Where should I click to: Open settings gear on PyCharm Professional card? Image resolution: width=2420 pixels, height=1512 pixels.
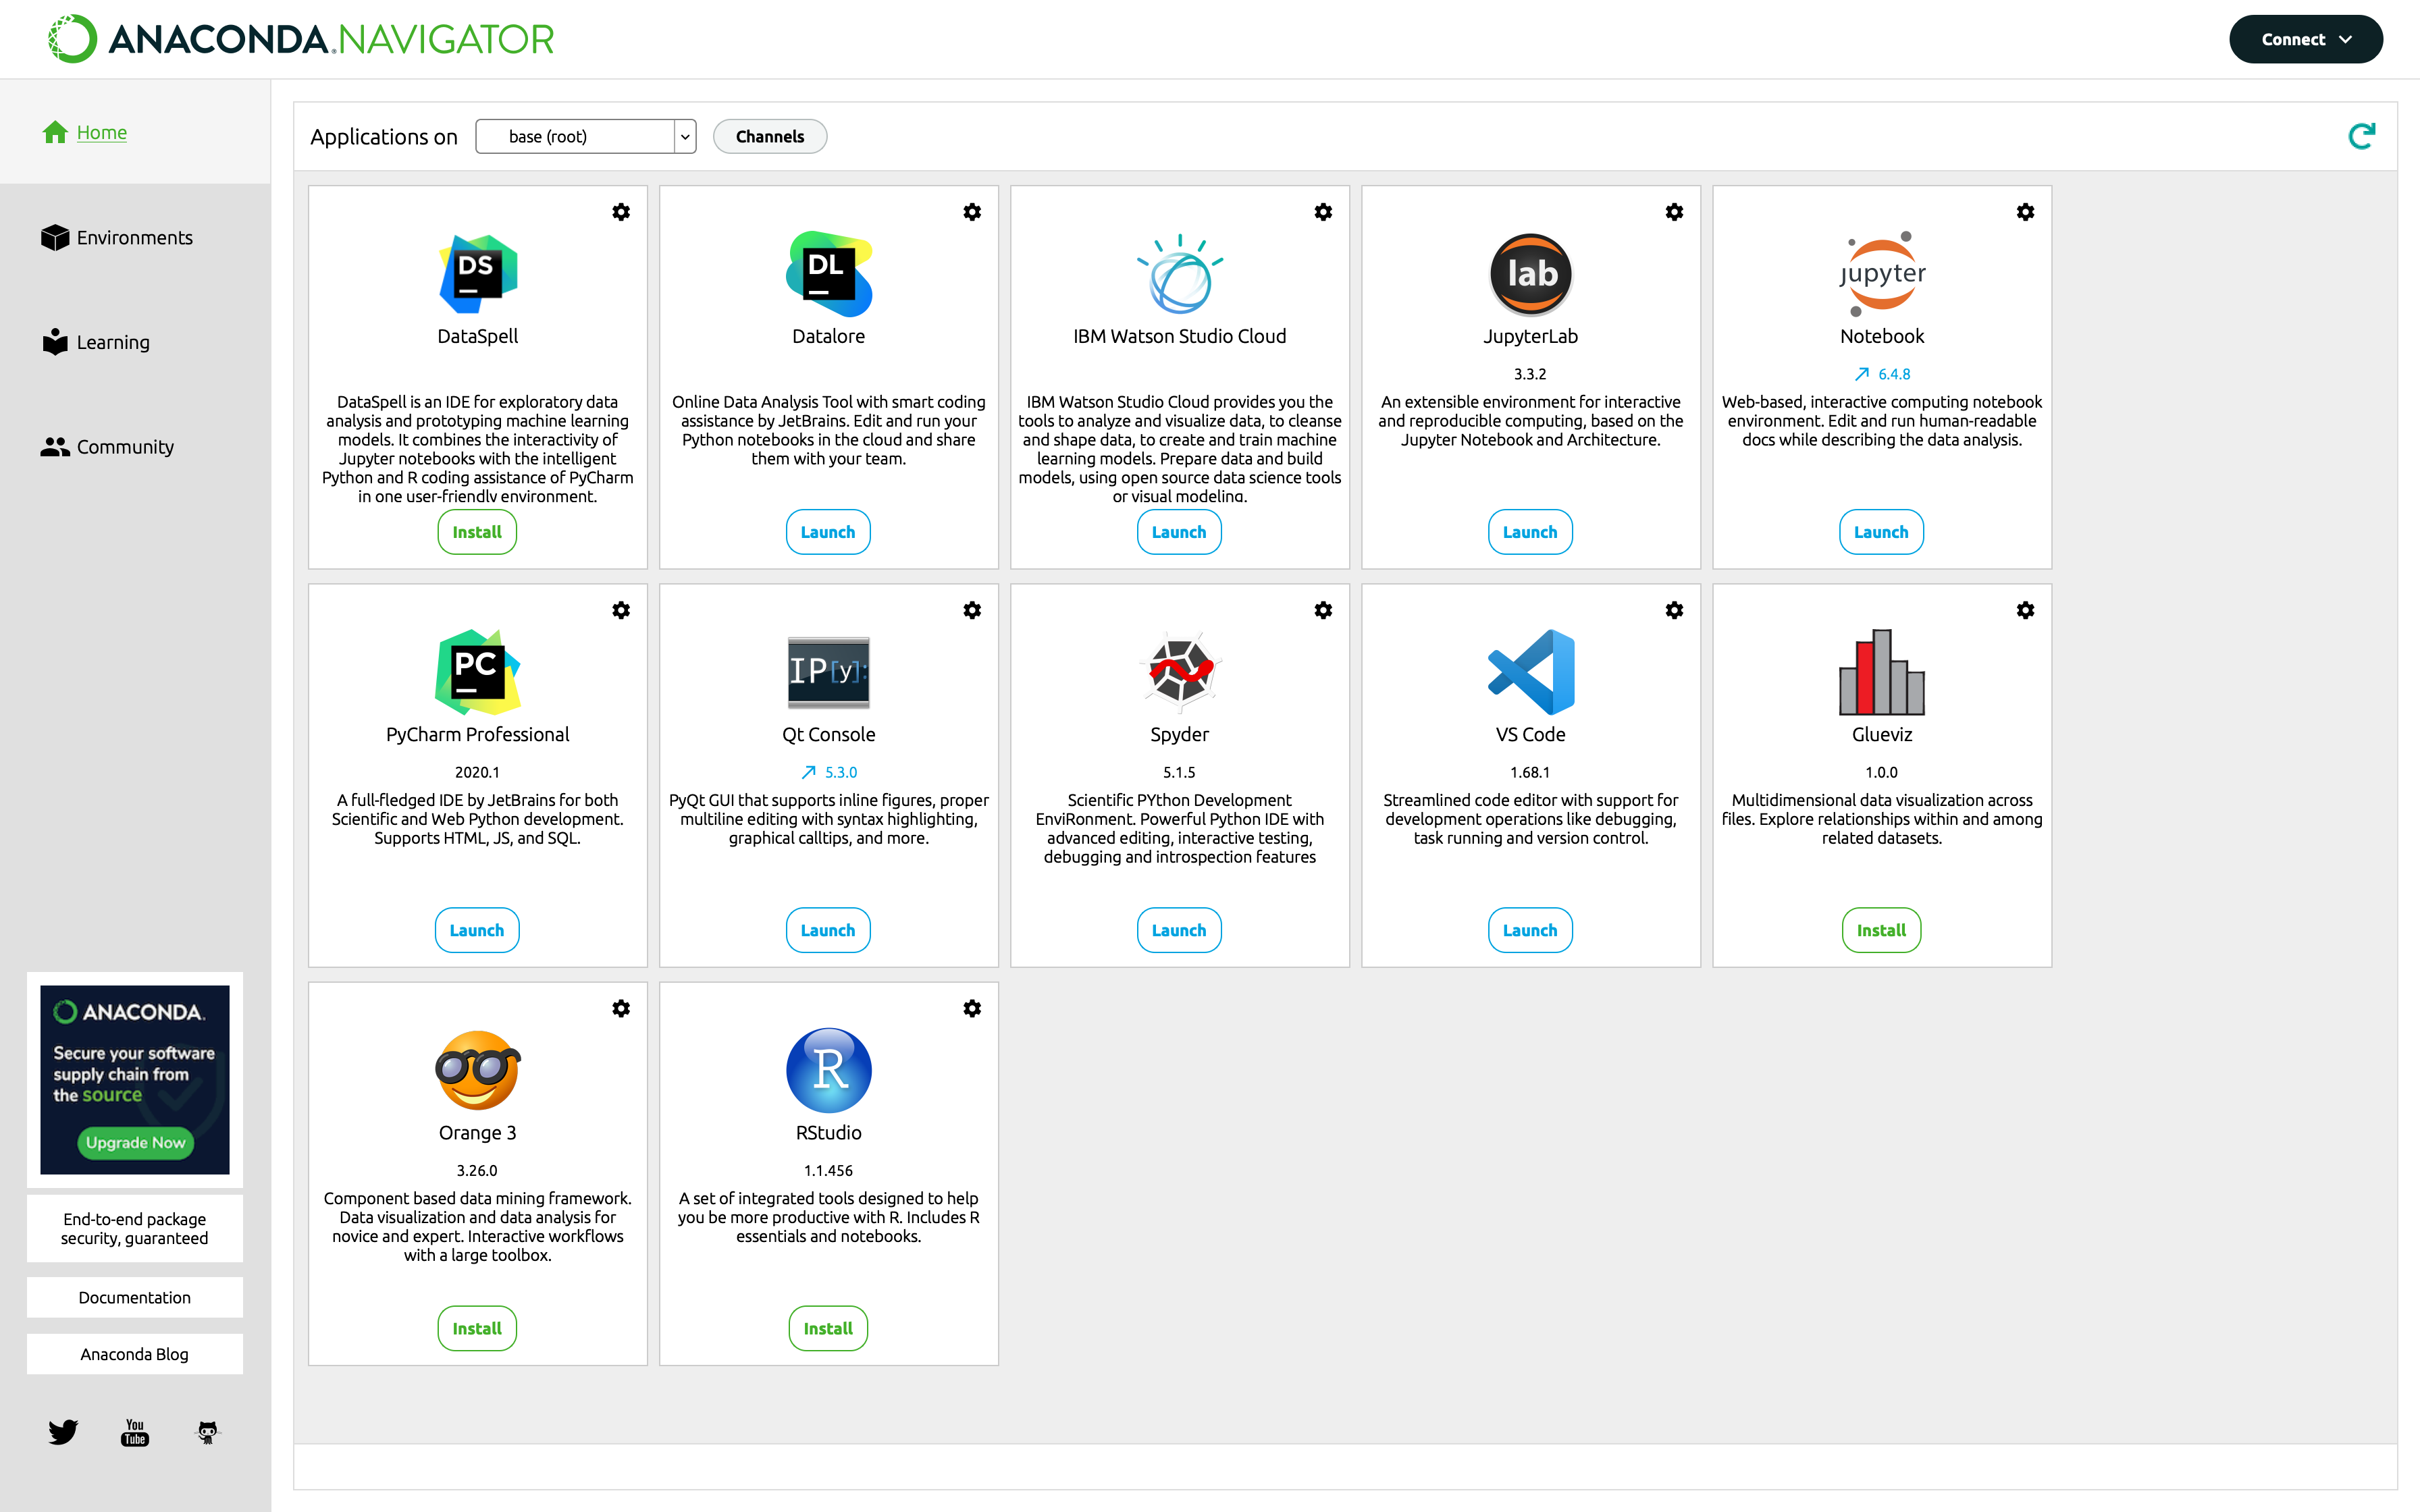point(621,610)
